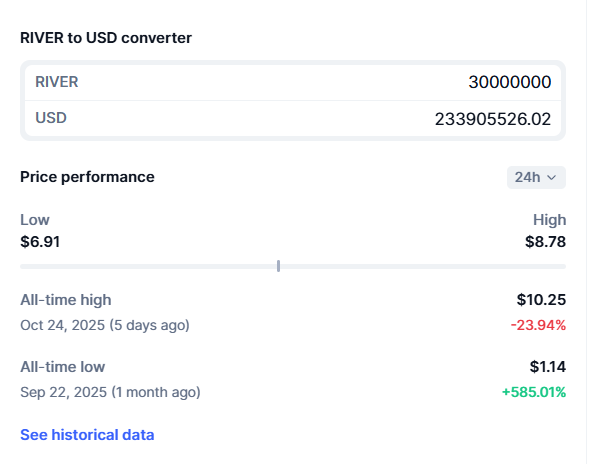Click the USD currency label in converter
This screenshot has width=592, height=464.
click(x=51, y=118)
